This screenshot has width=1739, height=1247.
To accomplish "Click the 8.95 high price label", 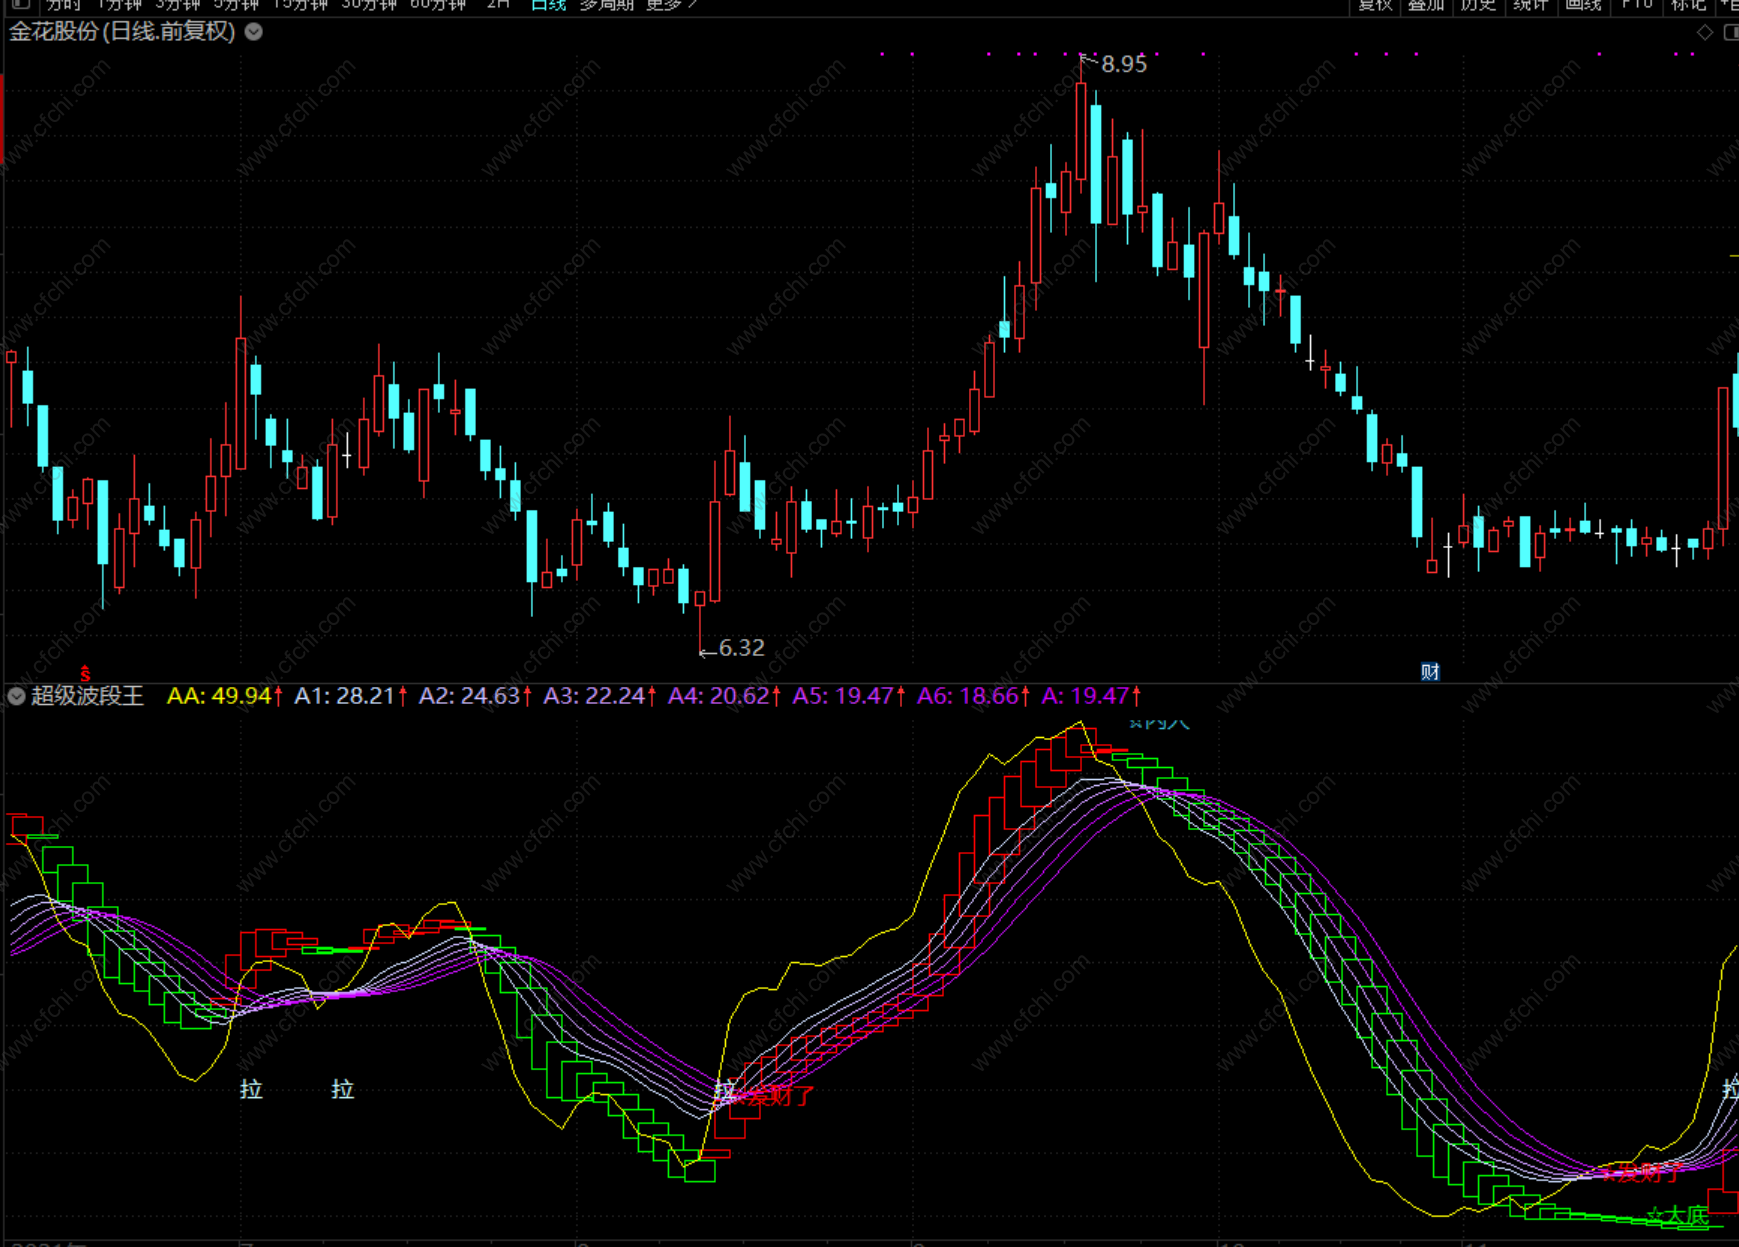I will point(1124,65).
